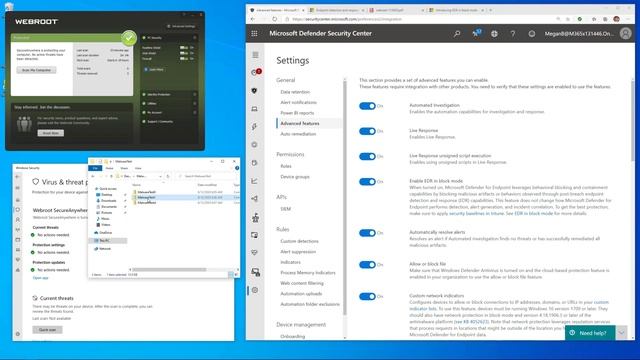Open Auto remediation settings
Image resolution: width=640 pixels, height=360 pixels.
298,134
